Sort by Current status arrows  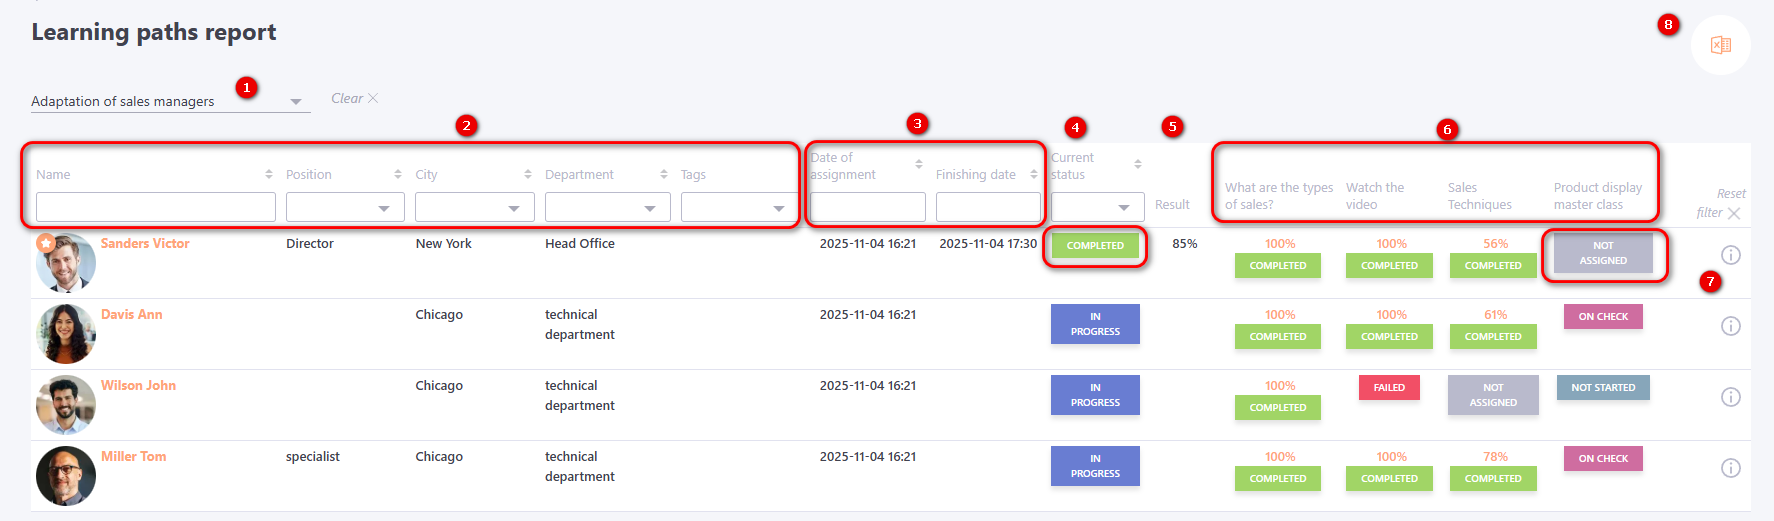(1137, 164)
